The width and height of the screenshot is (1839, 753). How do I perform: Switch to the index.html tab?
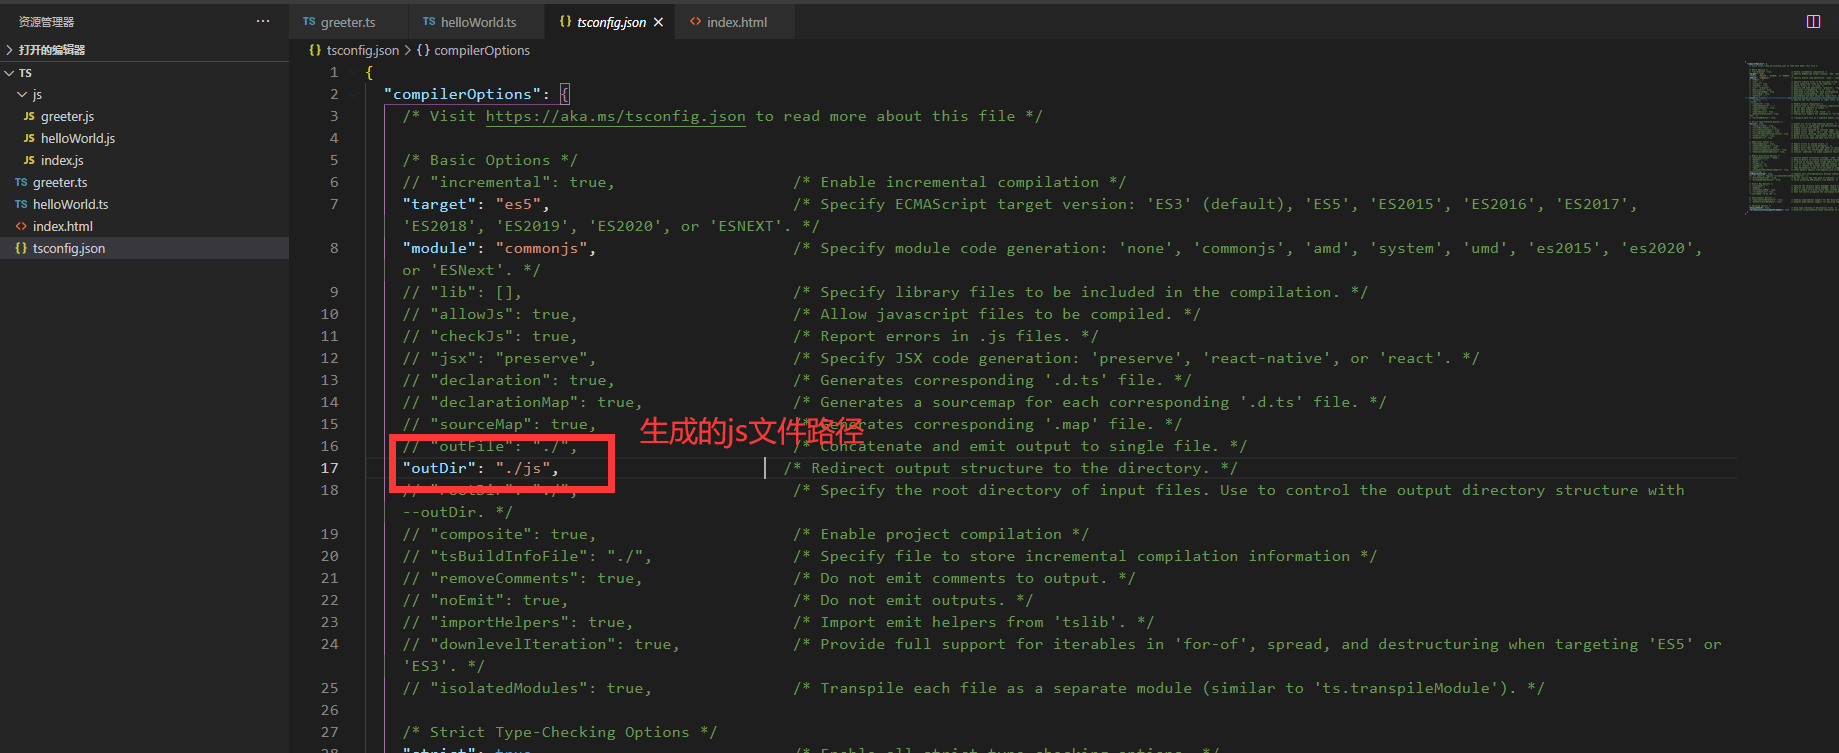pos(737,22)
